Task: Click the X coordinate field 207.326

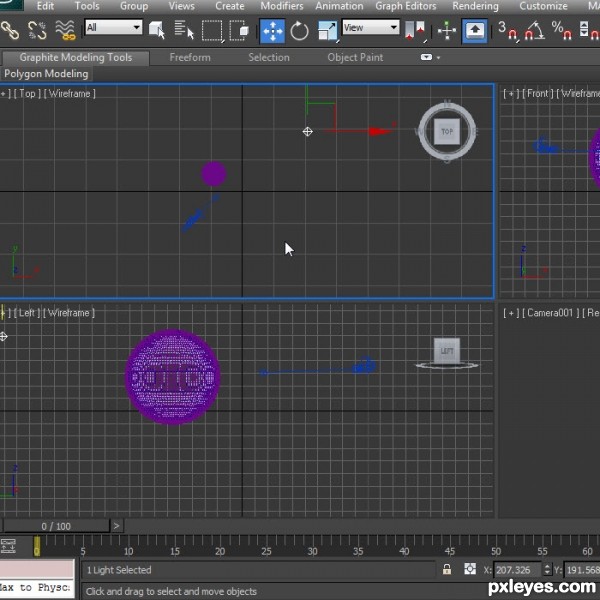Action: point(517,570)
